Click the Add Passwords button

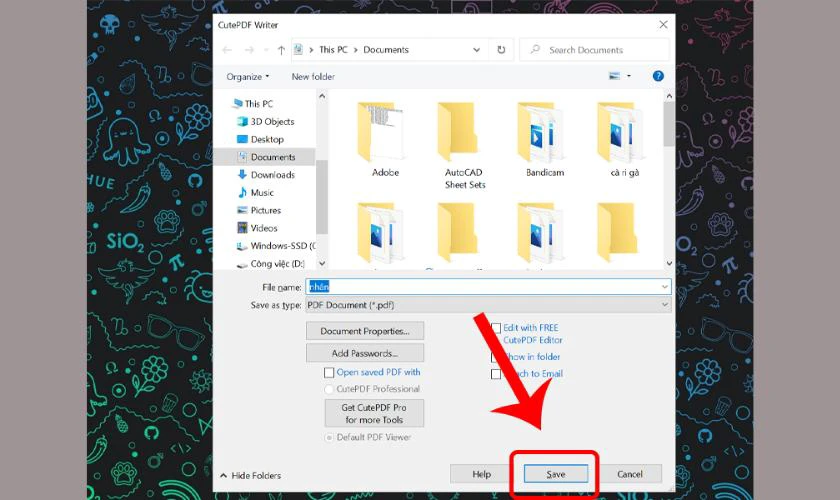[365, 353]
